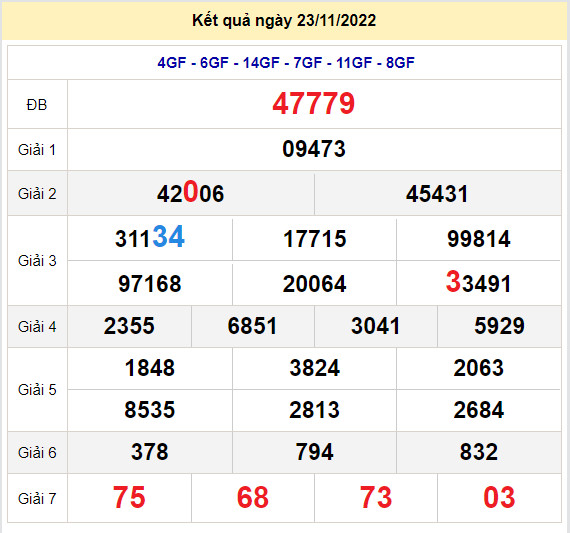
Task: Select the Giải 5 number 2684
Action: (x=478, y=410)
